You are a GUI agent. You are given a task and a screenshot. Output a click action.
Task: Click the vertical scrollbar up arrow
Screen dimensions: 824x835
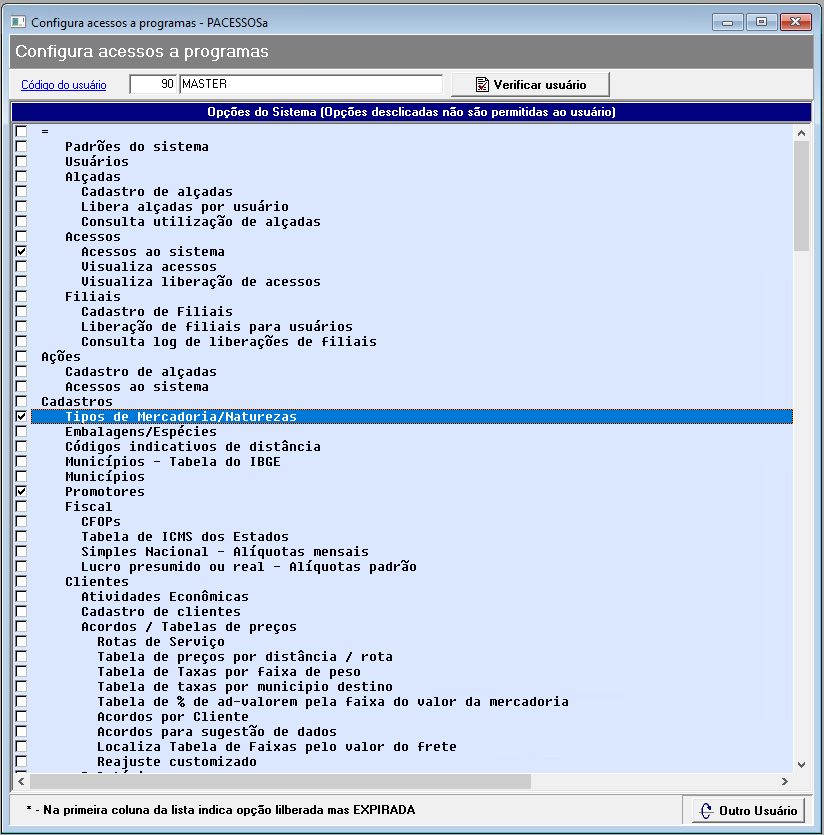pyautogui.click(x=801, y=132)
